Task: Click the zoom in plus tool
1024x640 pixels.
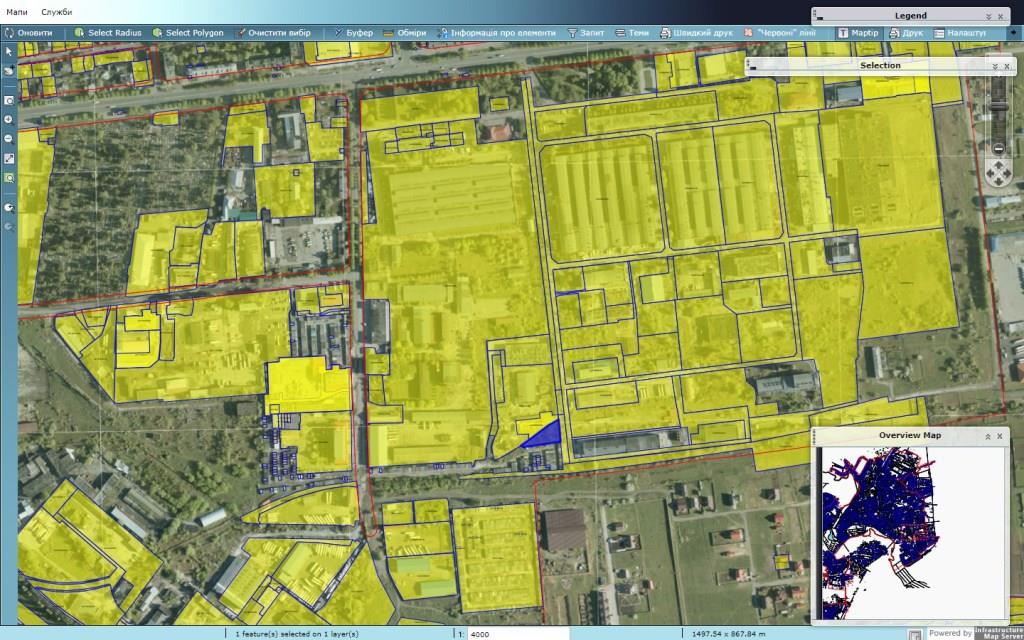Action: coord(9,119)
